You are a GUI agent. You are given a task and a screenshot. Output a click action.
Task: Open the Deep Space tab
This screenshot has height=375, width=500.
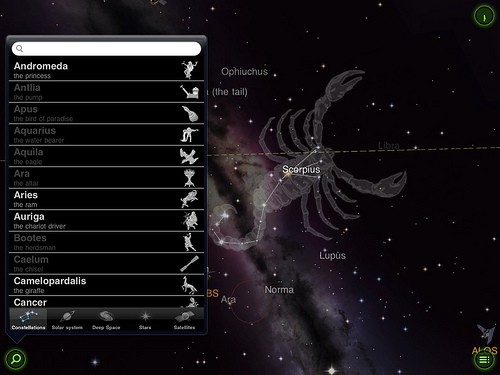point(106,320)
